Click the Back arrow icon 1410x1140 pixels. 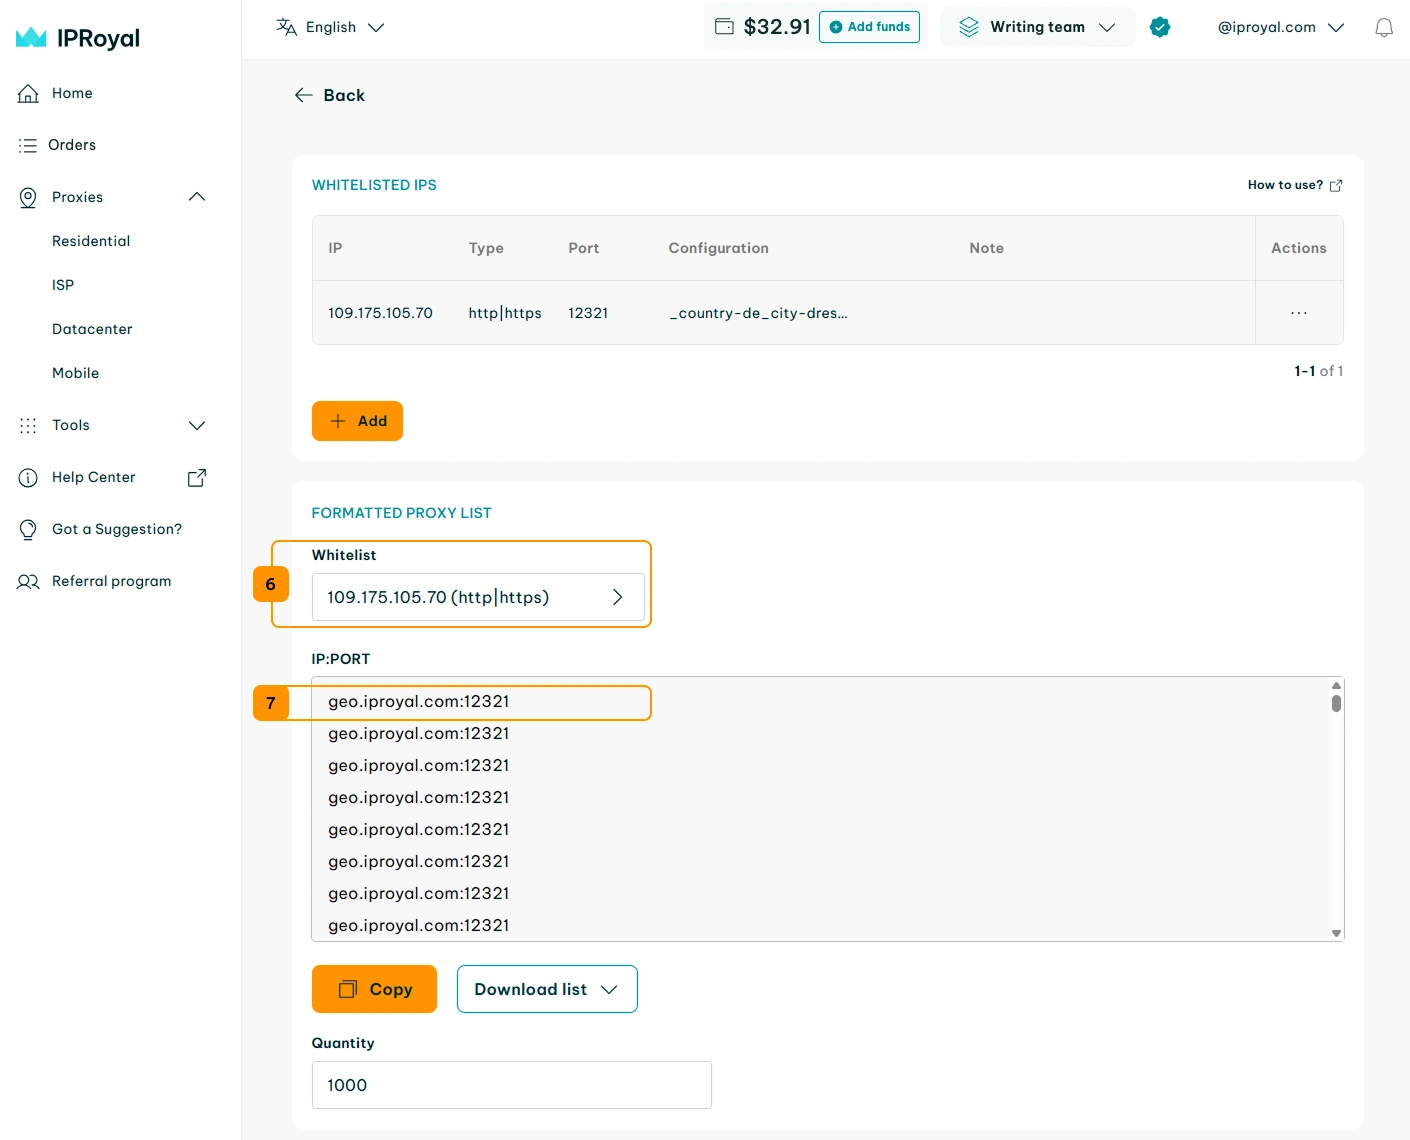[303, 95]
